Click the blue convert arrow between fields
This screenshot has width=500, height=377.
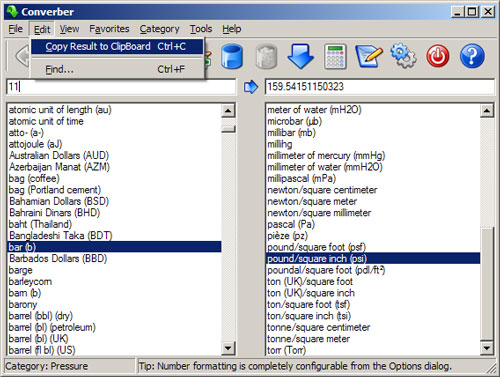(251, 87)
